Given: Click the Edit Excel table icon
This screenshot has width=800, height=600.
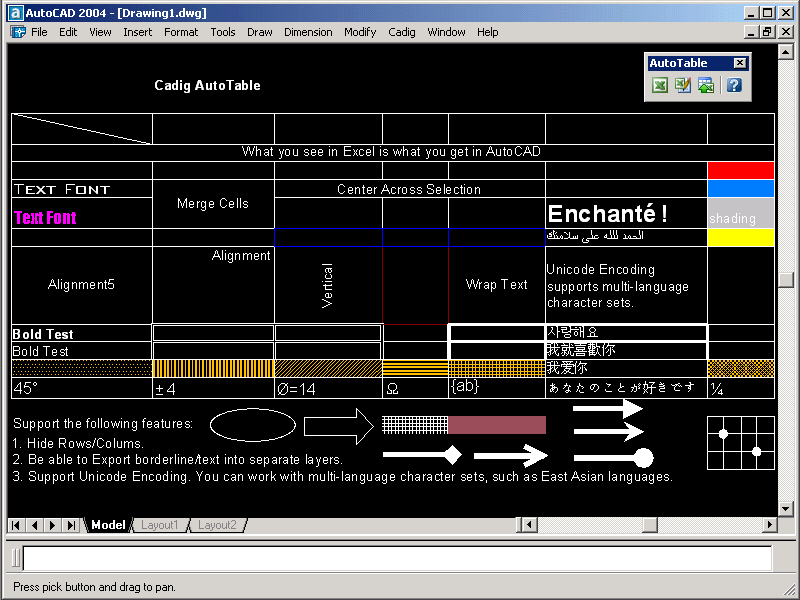Looking at the screenshot, I should point(683,86).
